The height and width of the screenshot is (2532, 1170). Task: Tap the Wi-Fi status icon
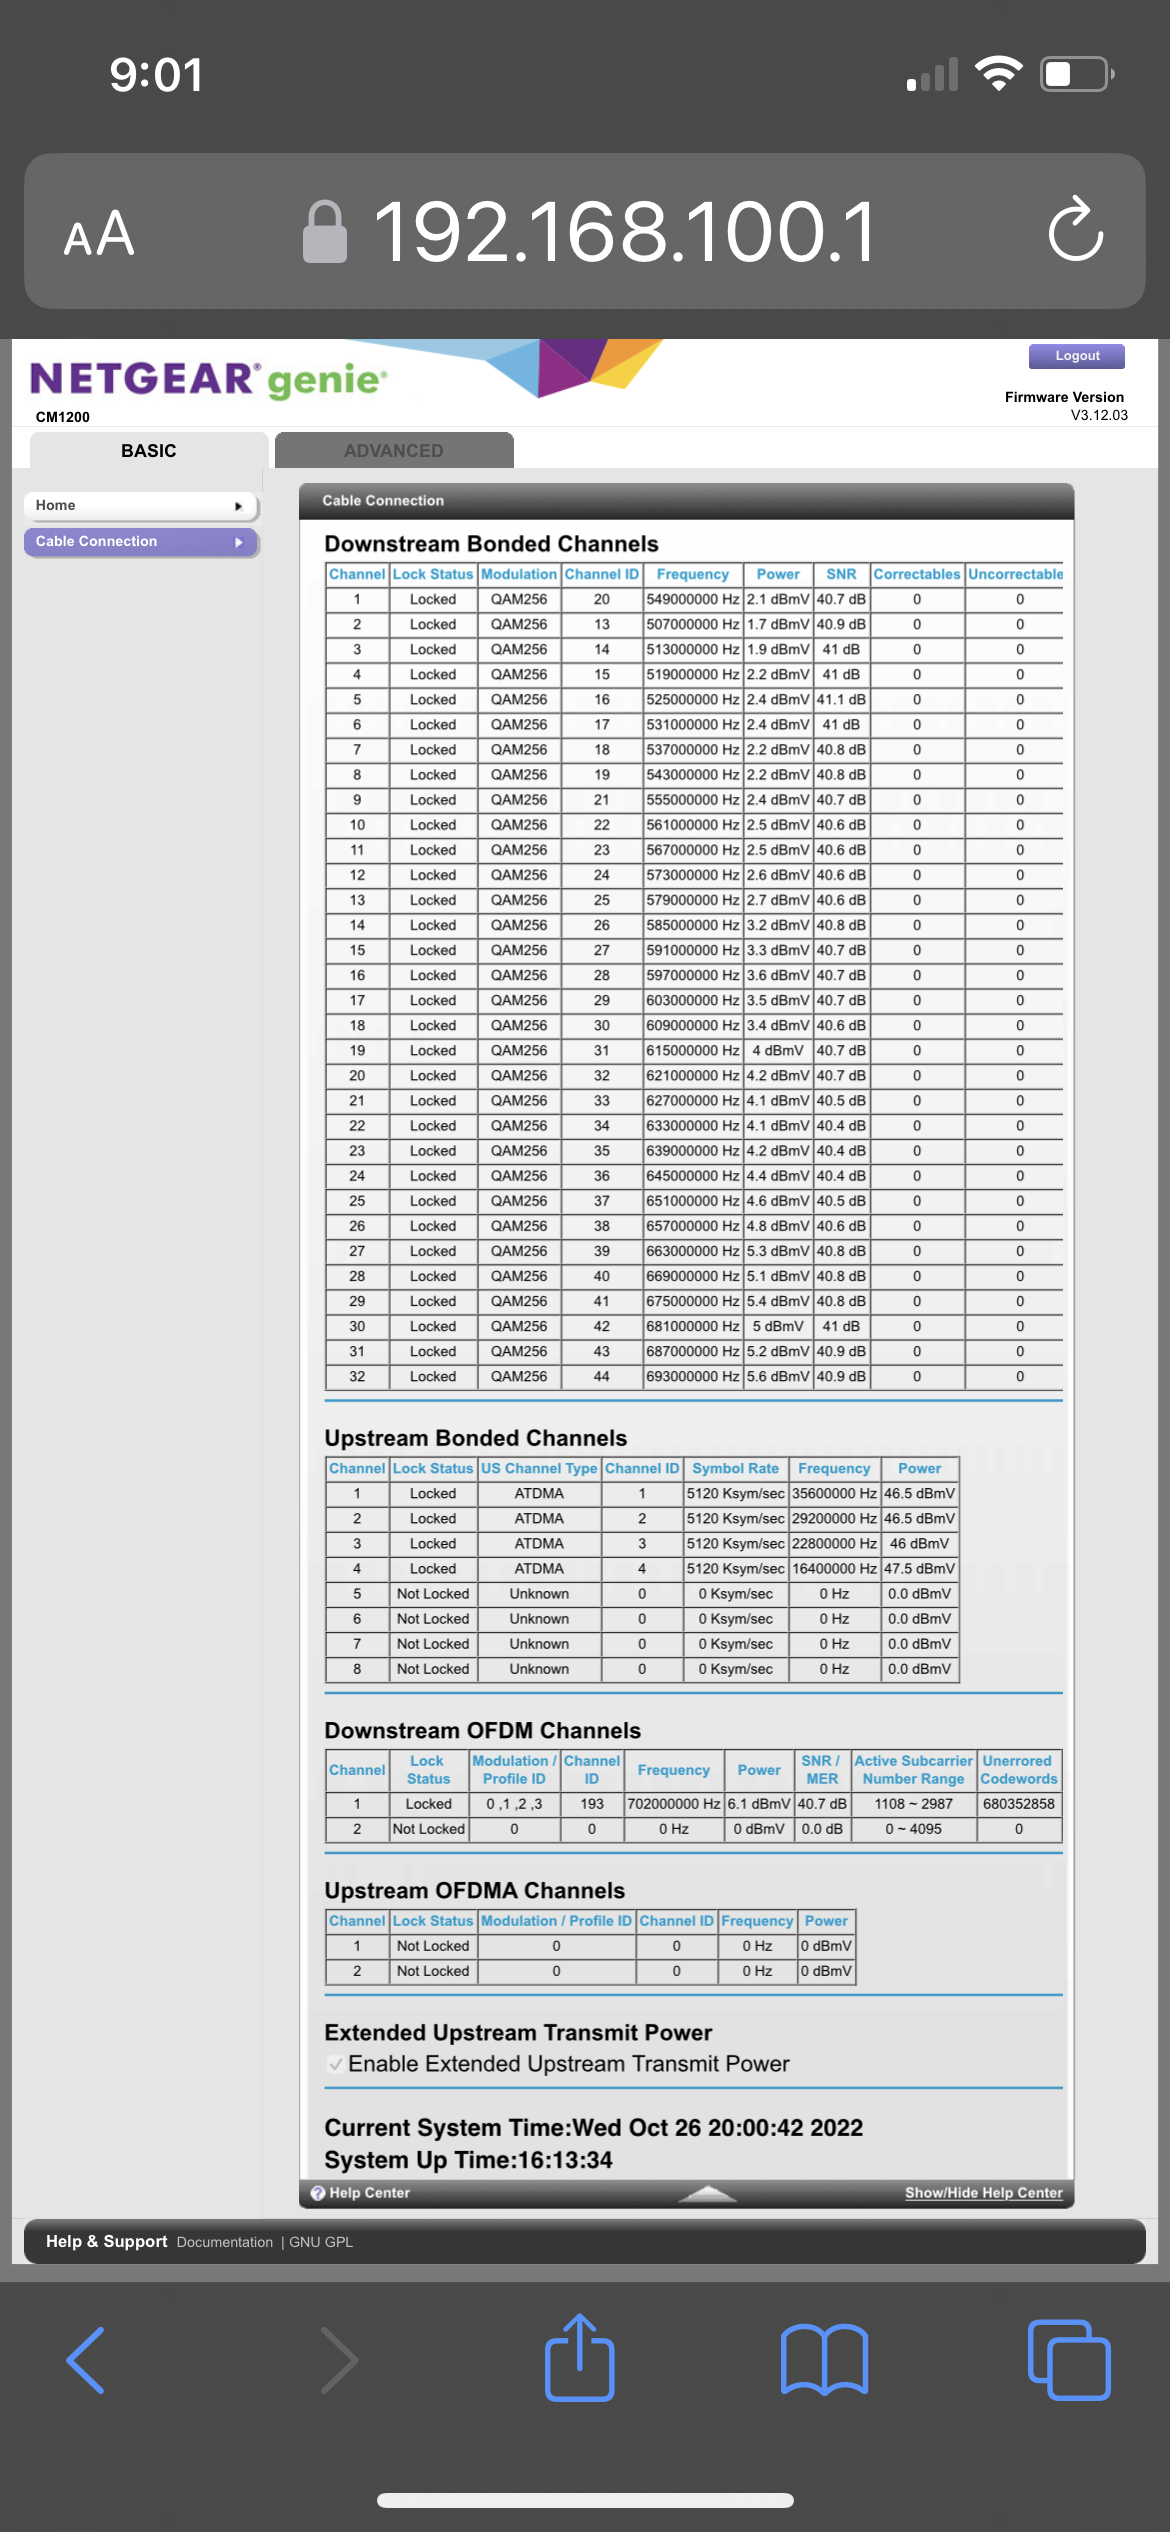998,74
